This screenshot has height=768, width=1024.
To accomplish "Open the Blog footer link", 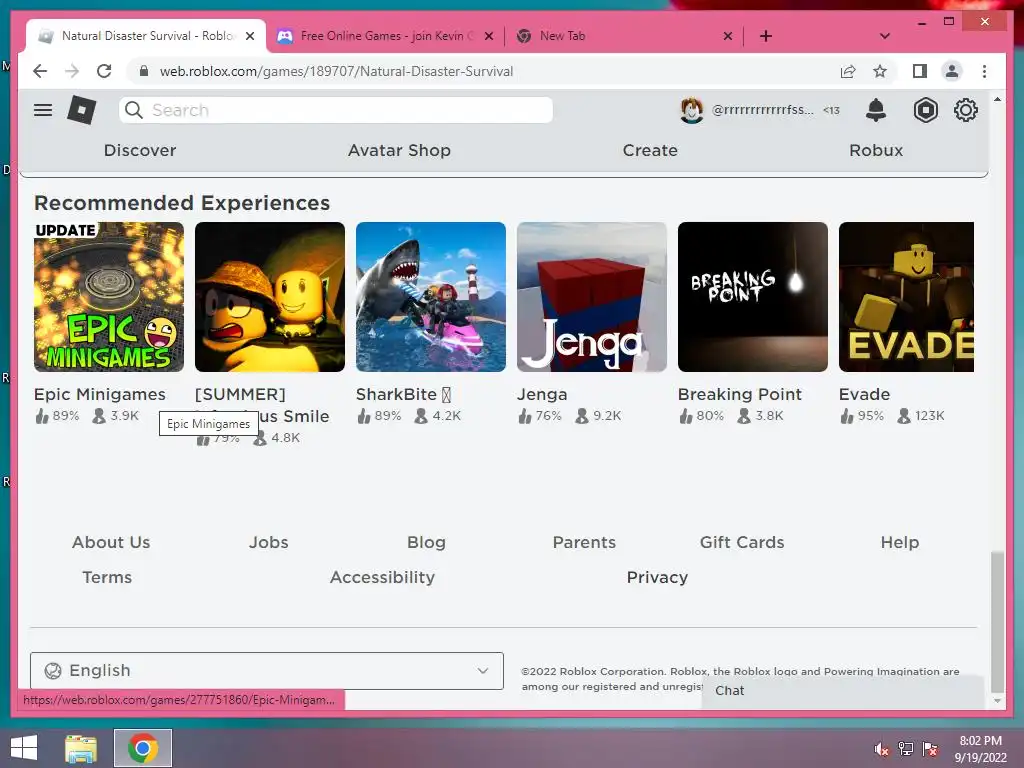I will pyautogui.click(x=426, y=542).
